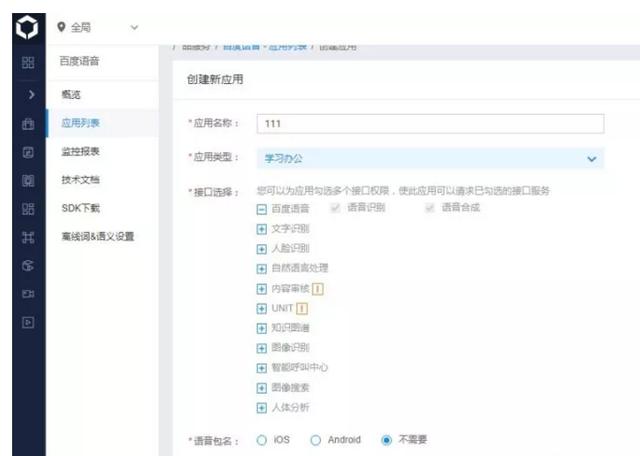Click the UNIT label in interface tree
This screenshot has height=456, width=640.
coord(282,308)
